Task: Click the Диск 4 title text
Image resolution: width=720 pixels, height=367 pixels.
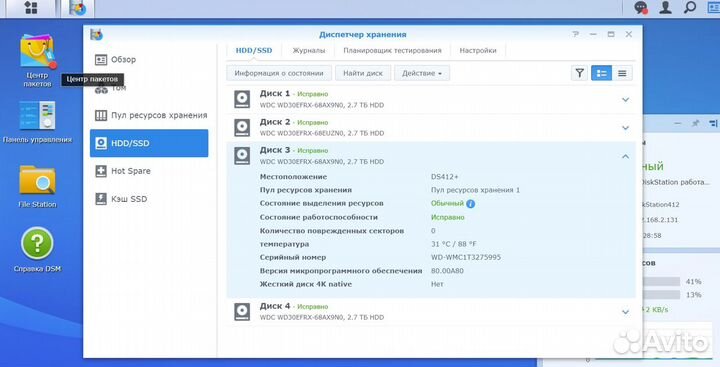Action: tap(275, 306)
